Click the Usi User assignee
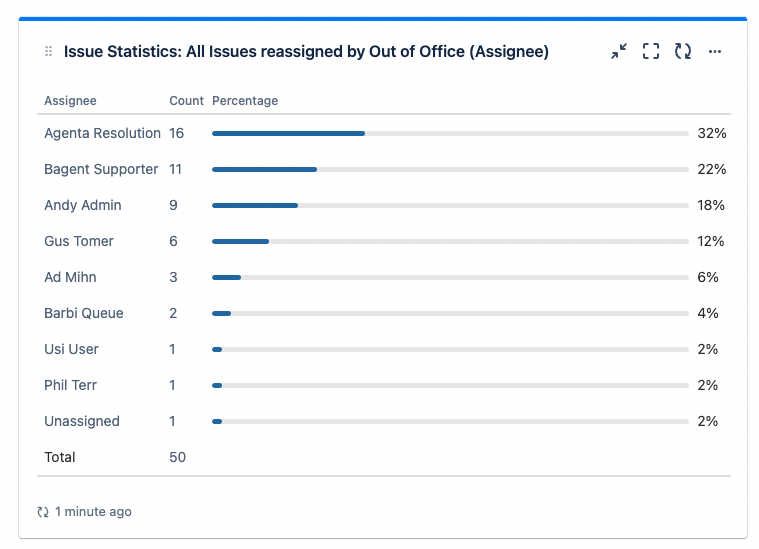The width and height of the screenshot is (759, 549). click(x=71, y=349)
